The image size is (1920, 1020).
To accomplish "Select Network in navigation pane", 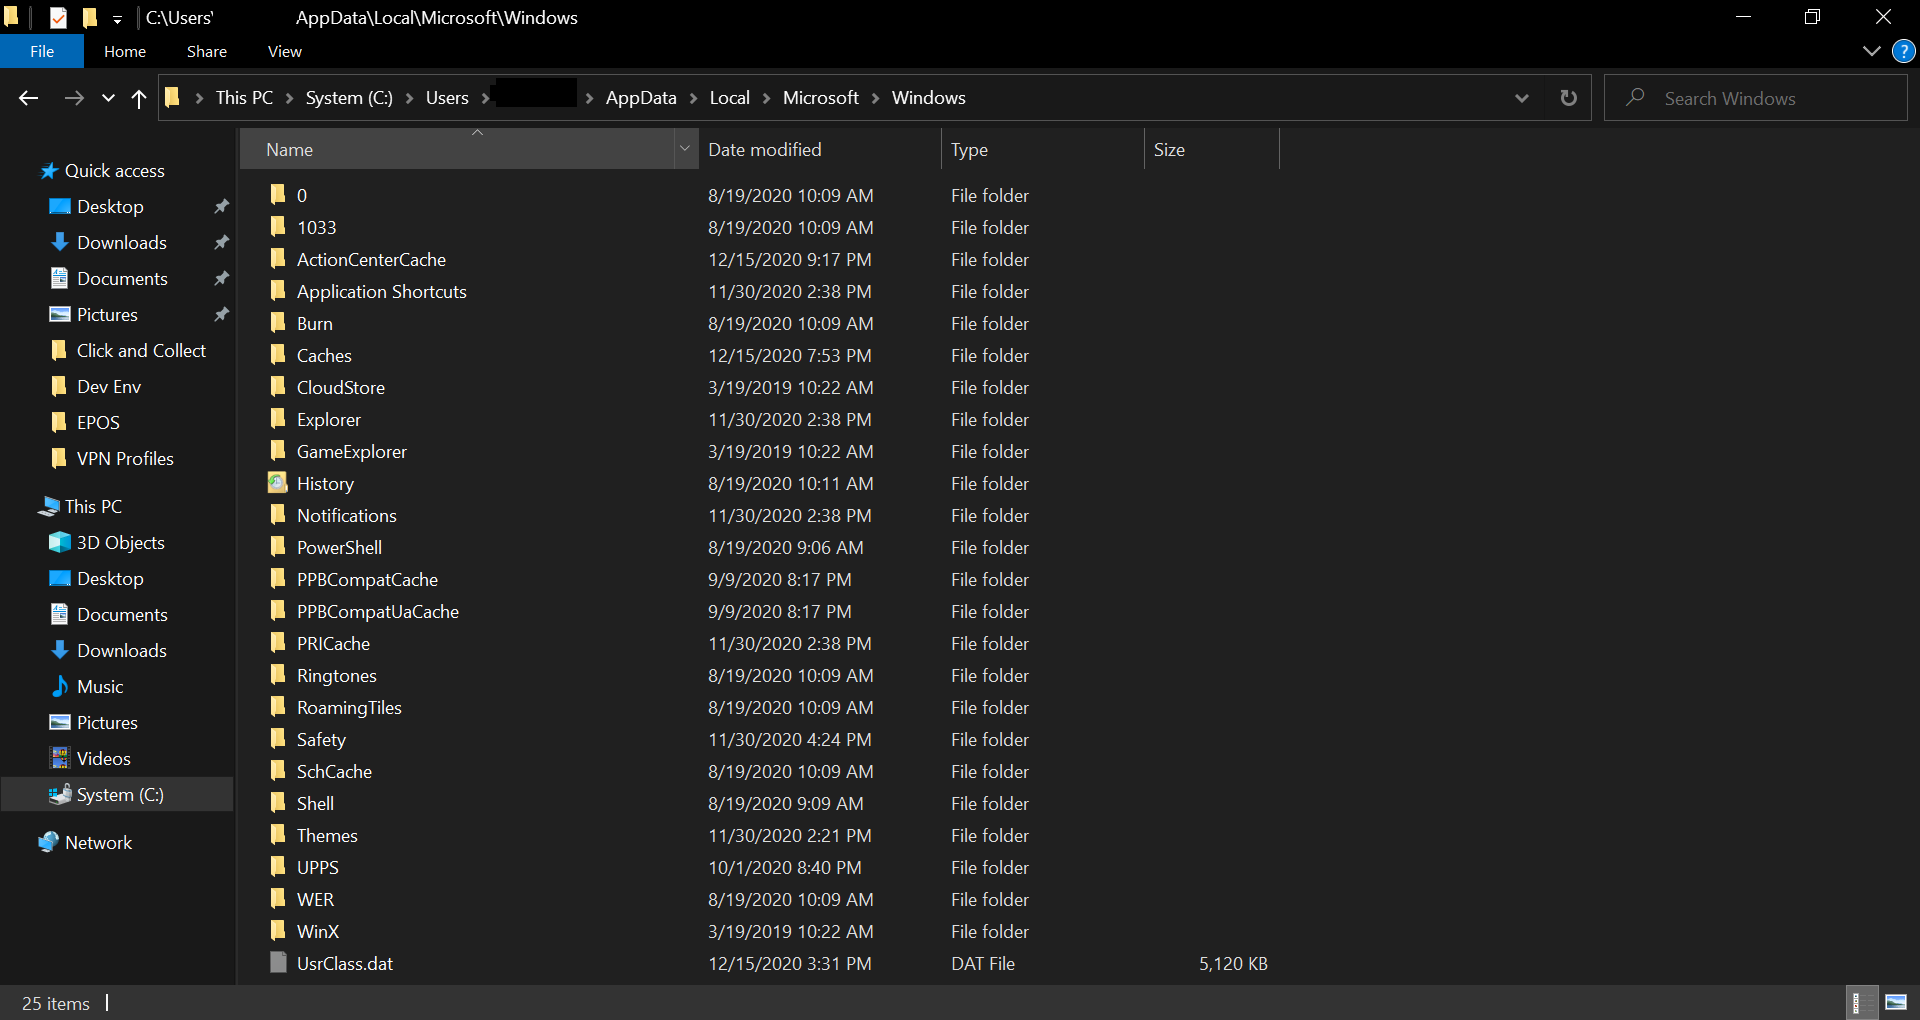I will 98,842.
